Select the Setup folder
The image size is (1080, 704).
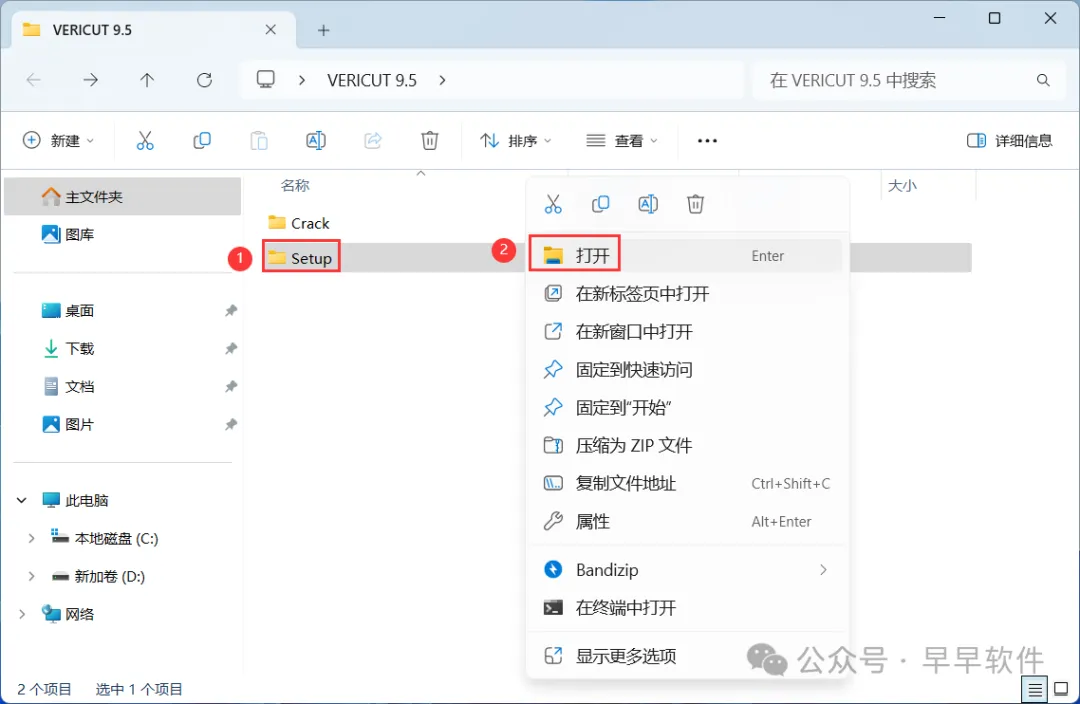click(x=300, y=258)
